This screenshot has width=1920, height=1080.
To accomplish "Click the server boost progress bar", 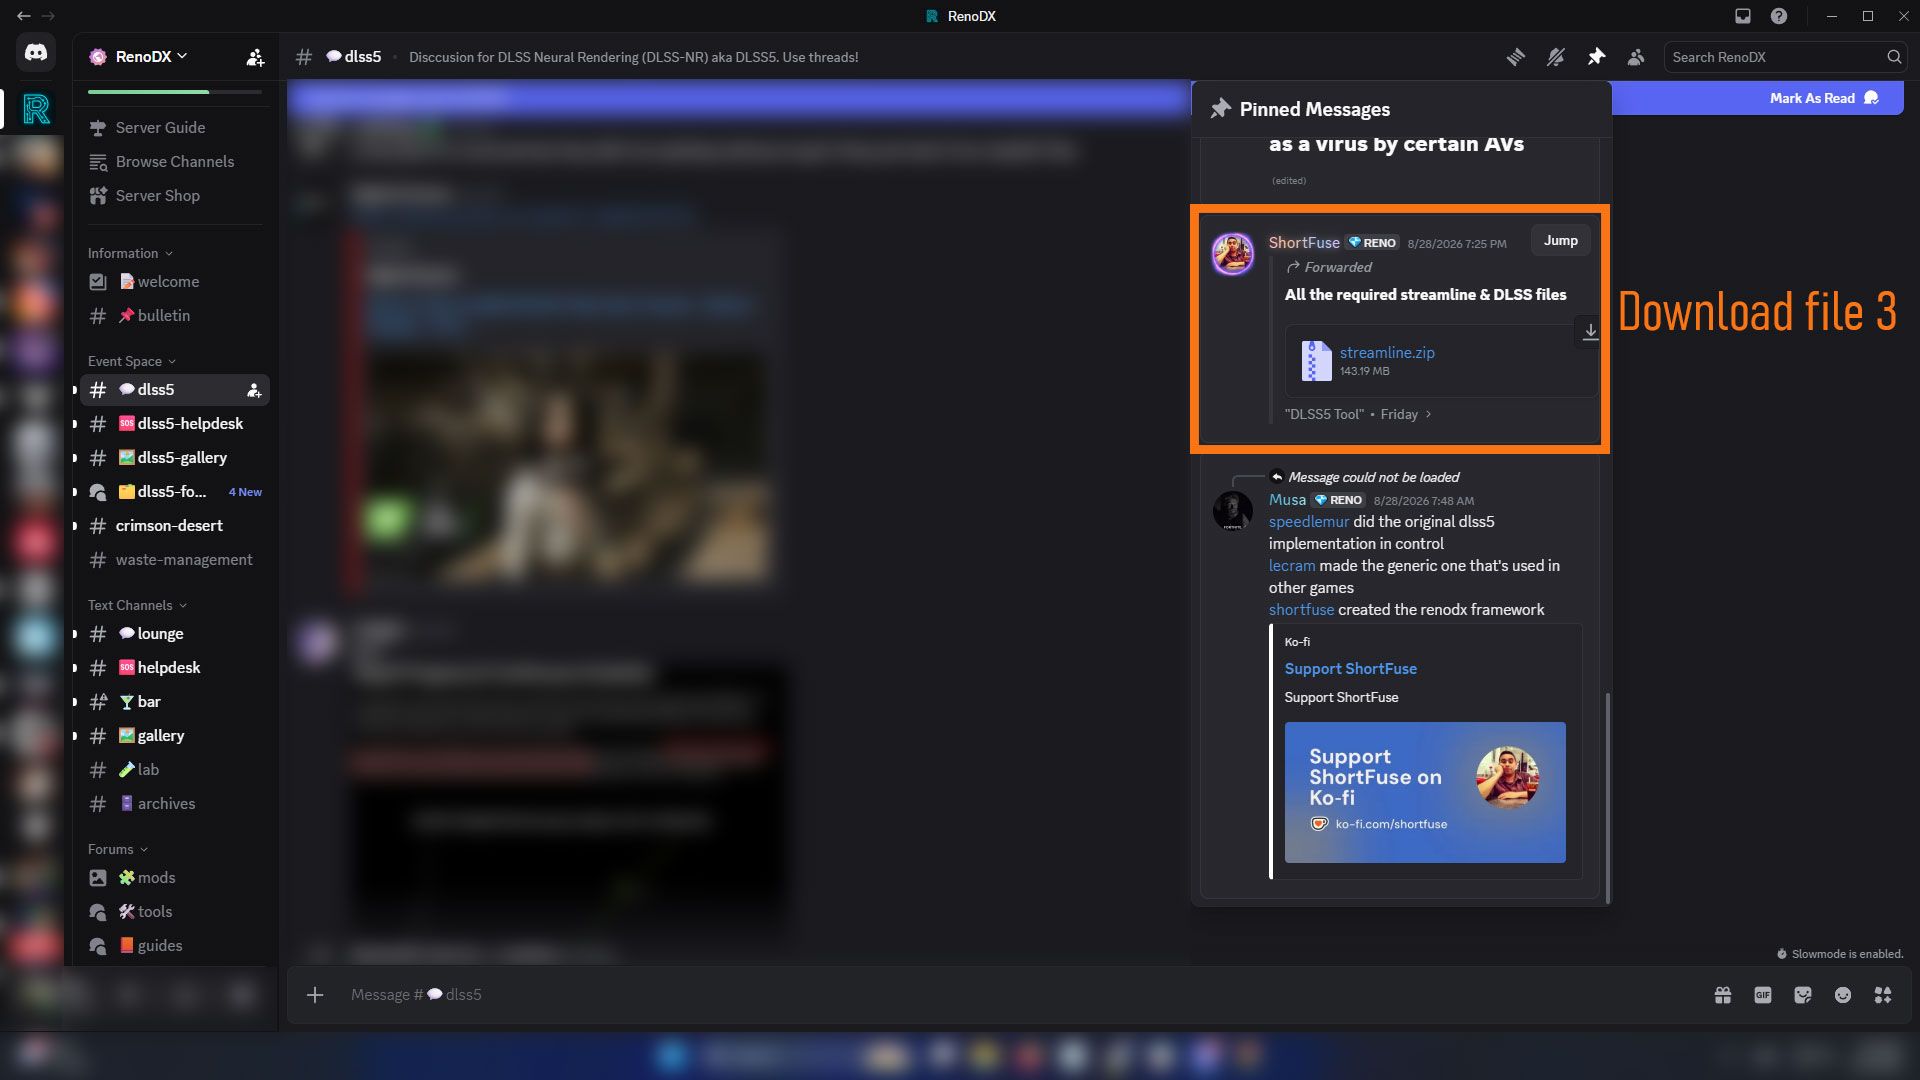I will pos(175,92).
